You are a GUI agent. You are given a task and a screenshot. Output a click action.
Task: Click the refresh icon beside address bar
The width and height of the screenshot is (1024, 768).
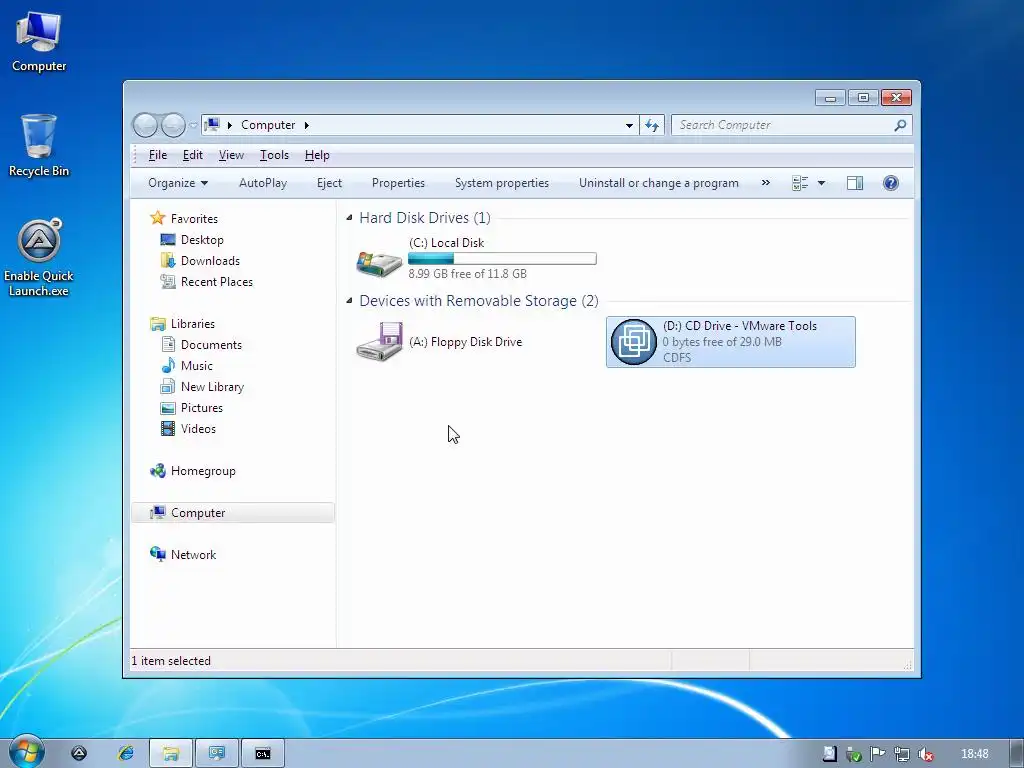click(652, 125)
